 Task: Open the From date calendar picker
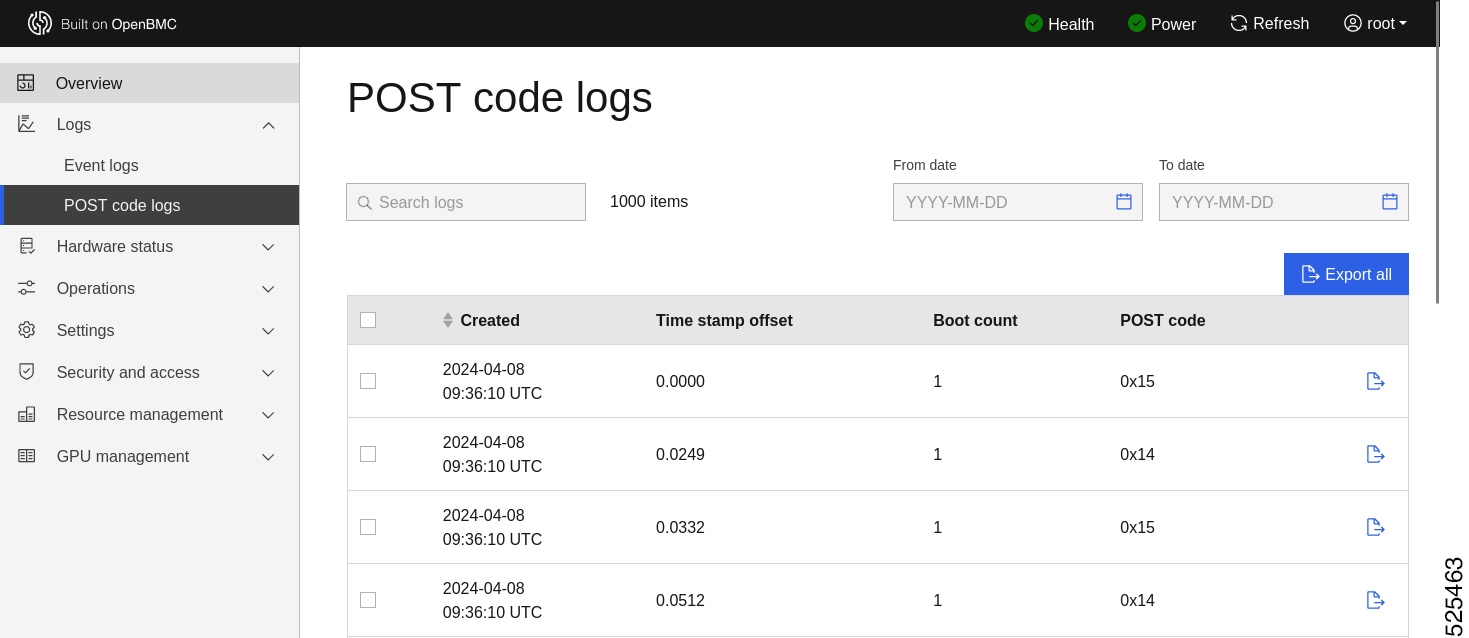pos(1124,202)
